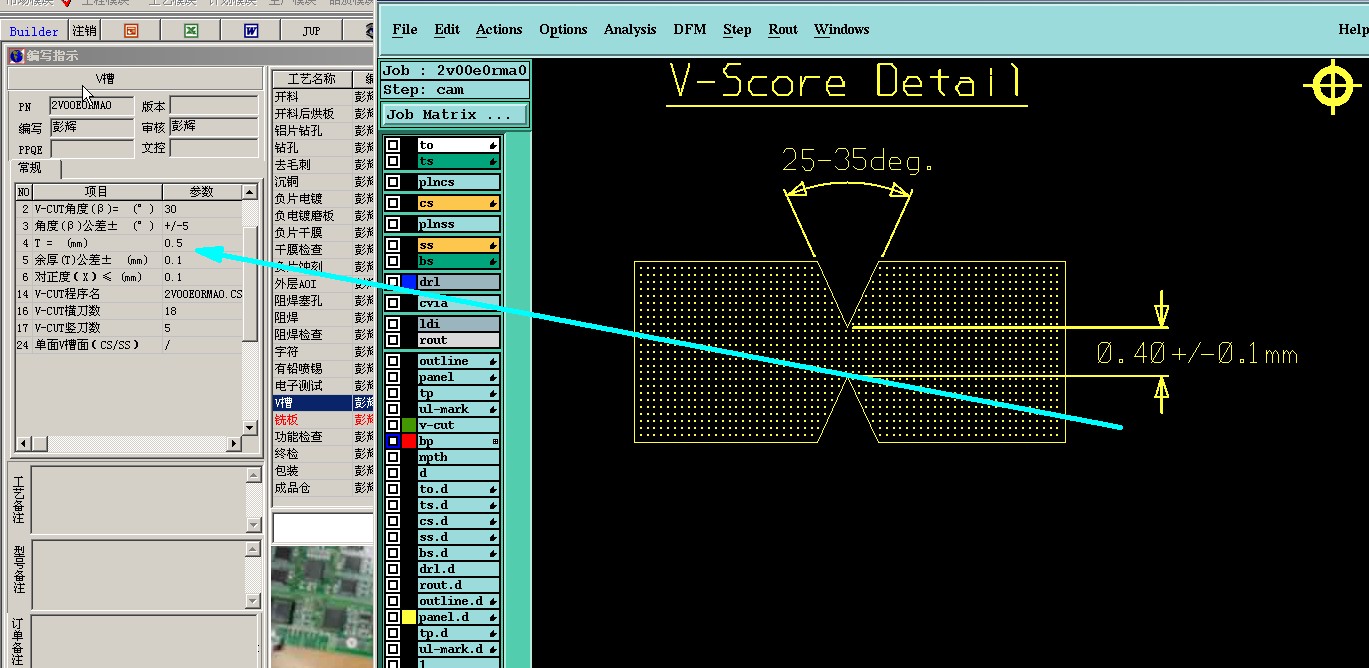Viewport: 1369px width, 668px height.
Task: Open the DFM menu
Action: point(690,29)
